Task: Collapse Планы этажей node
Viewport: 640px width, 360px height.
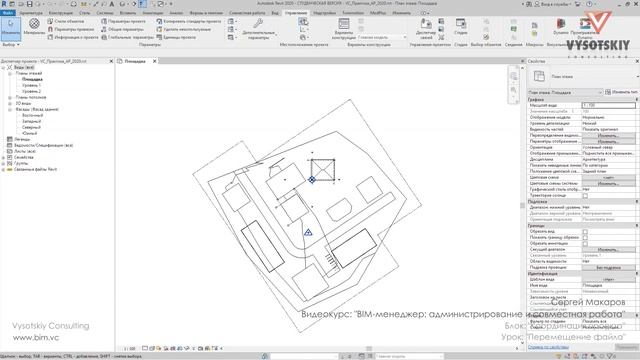Action: (10, 74)
